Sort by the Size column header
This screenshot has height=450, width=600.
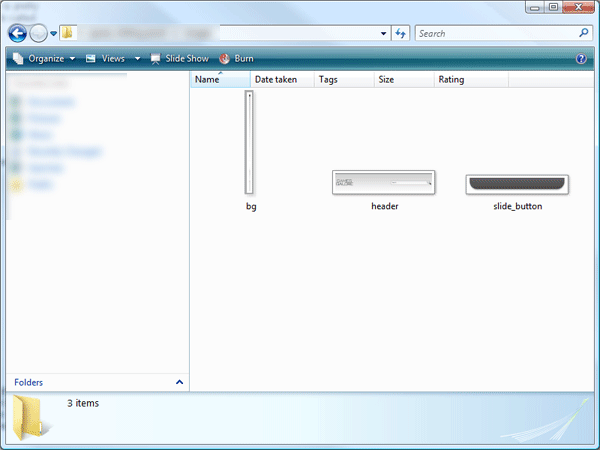click(x=404, y=79)
